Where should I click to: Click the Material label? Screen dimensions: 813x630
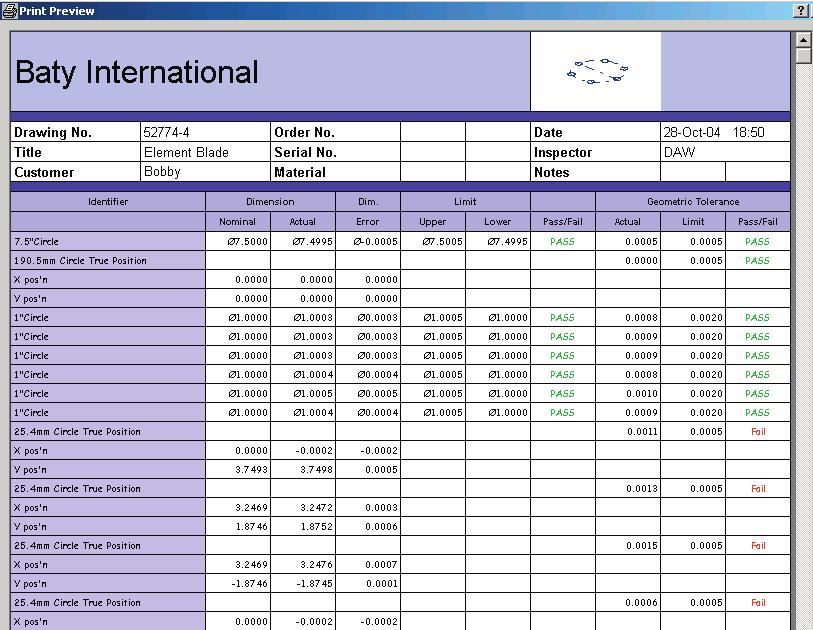click(300, 172)
